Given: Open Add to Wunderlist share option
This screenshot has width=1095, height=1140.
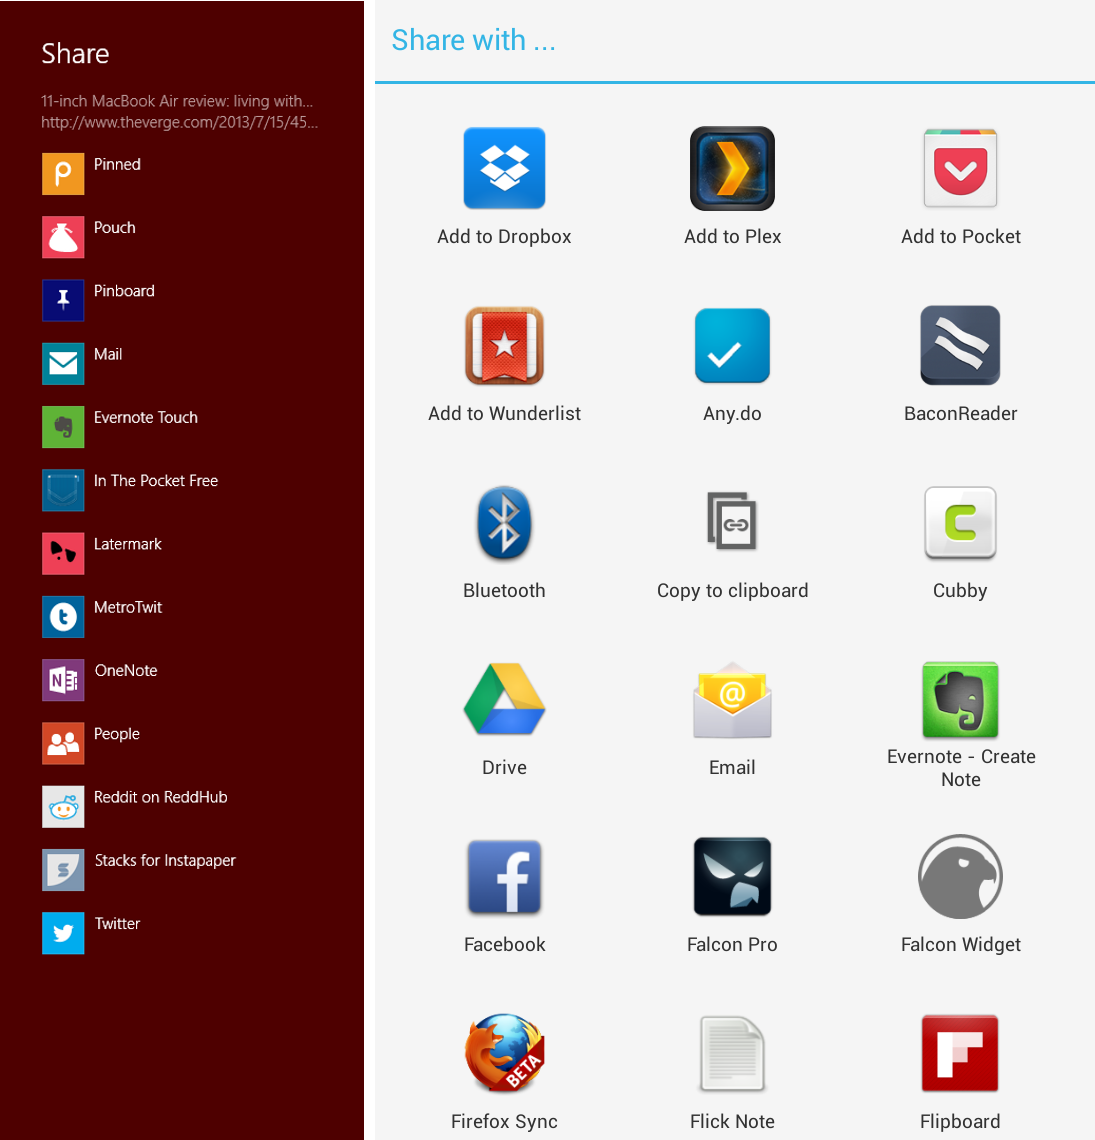Looking at the screenshot, I should (x=504, y=346).
